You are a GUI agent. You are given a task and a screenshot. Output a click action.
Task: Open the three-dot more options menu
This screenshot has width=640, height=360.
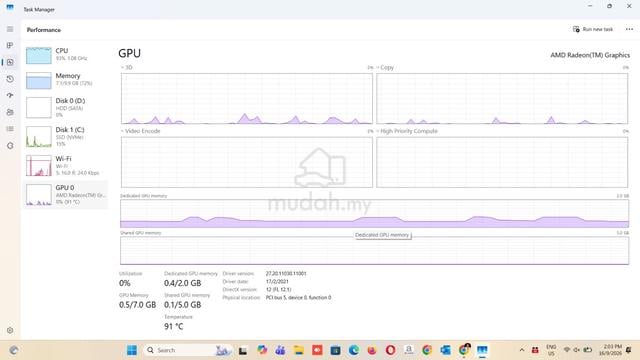coord(629,29)
